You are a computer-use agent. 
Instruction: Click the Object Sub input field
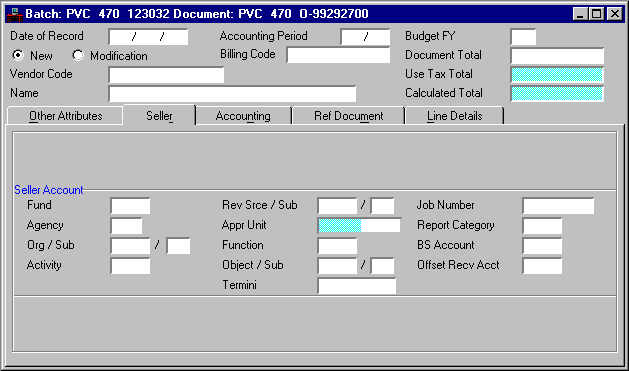click(x=382, y=266)
